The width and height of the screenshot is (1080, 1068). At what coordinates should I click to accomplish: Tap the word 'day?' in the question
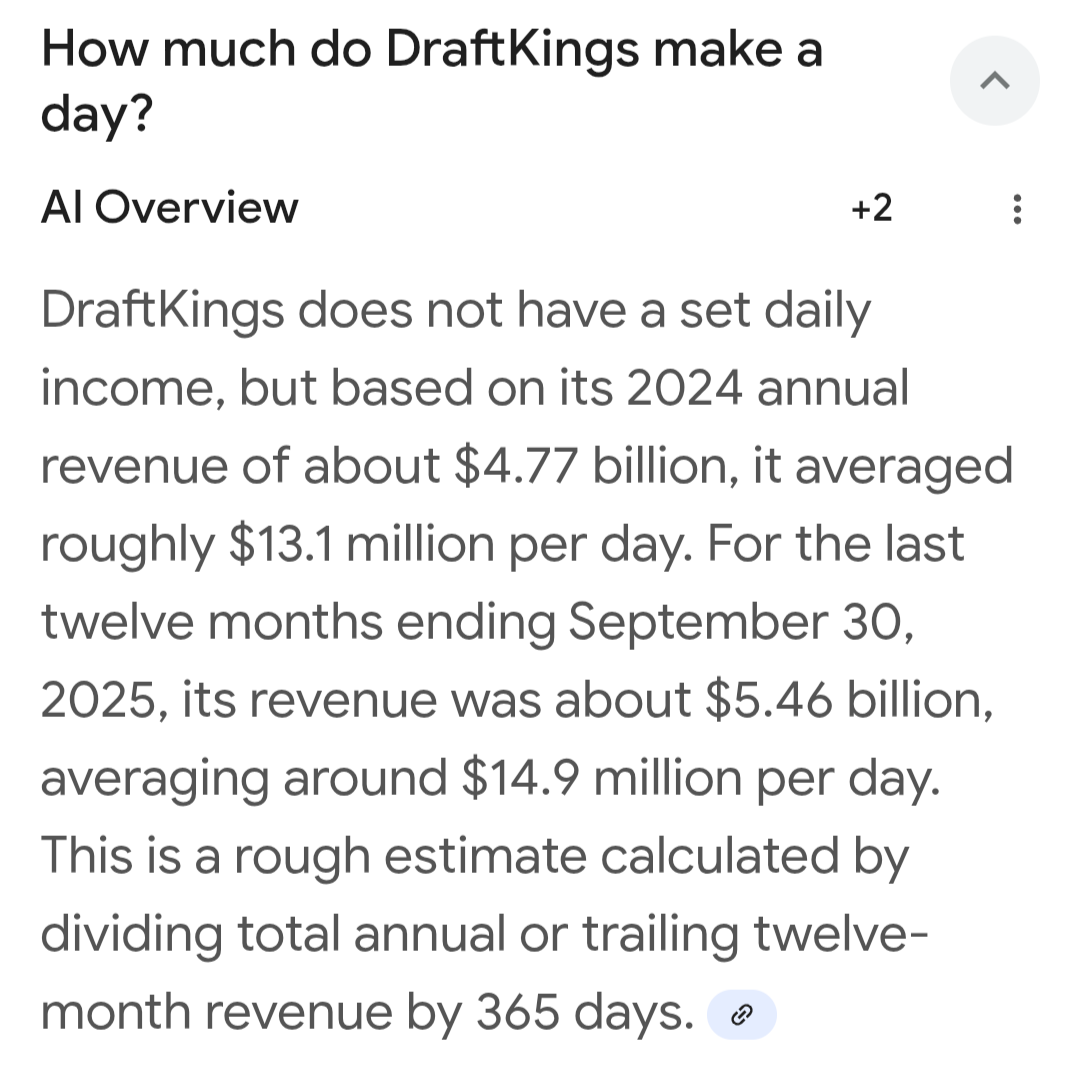96,114
